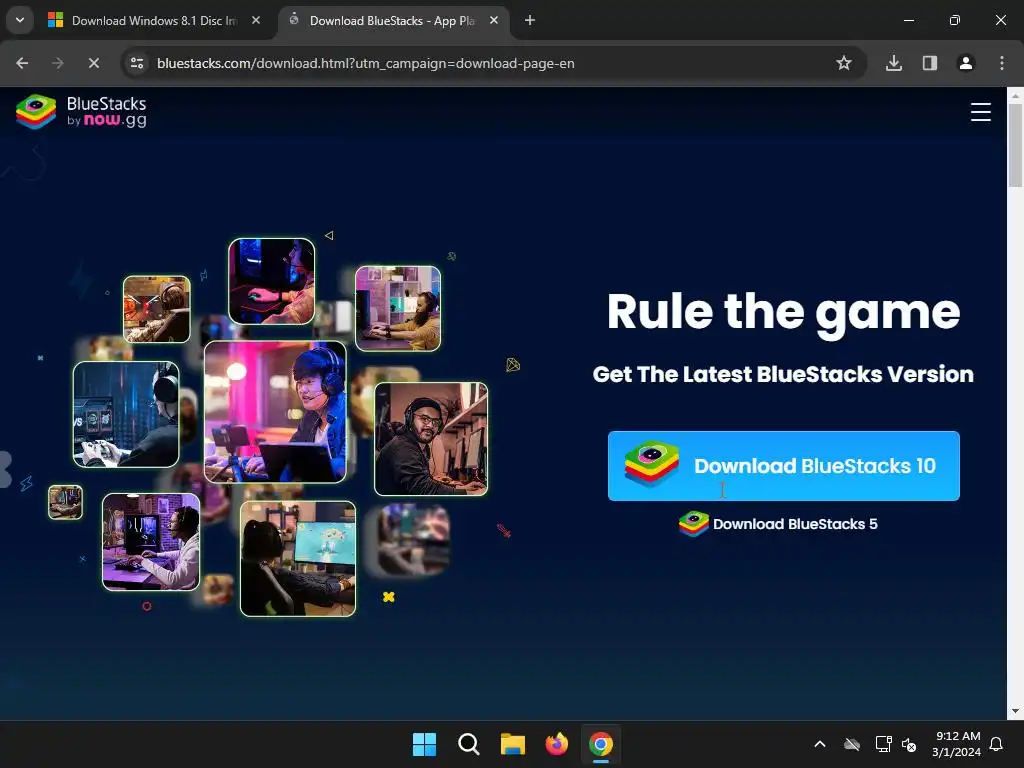
Task: Open a new browser tab
Action: tap(530, 20)
